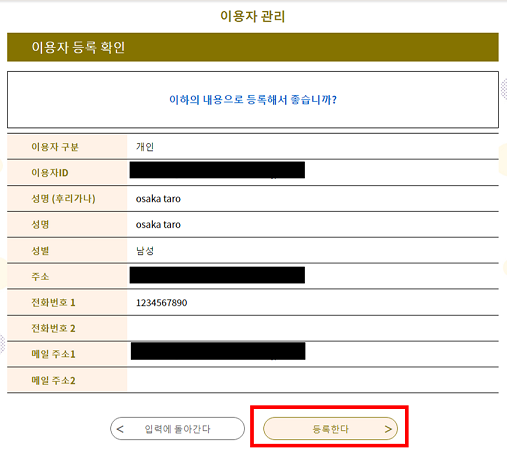Select the 성별 label cell

tap(67, 251)
